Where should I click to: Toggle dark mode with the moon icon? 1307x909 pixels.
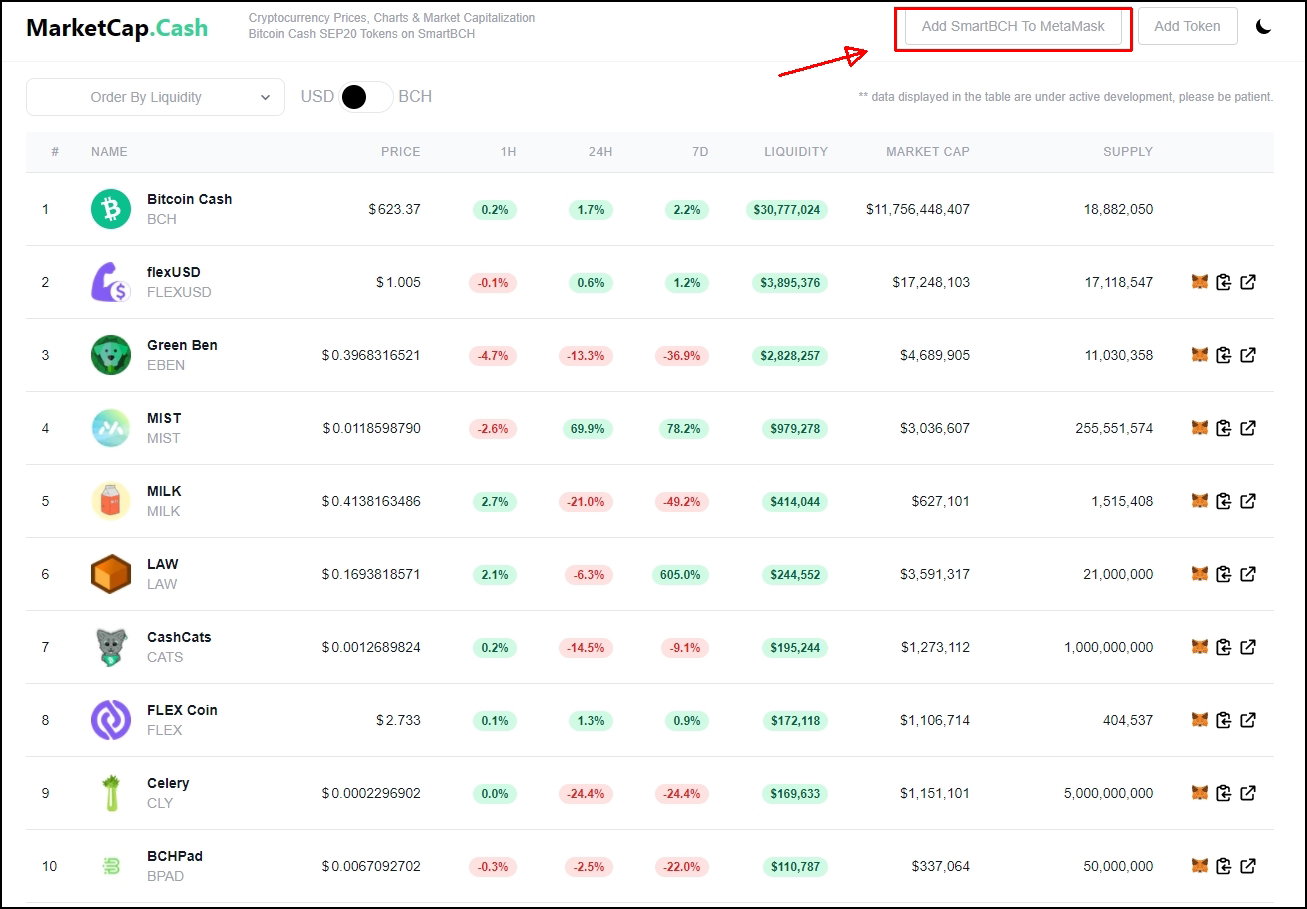pyautogui.click(x=1264, y=27)
